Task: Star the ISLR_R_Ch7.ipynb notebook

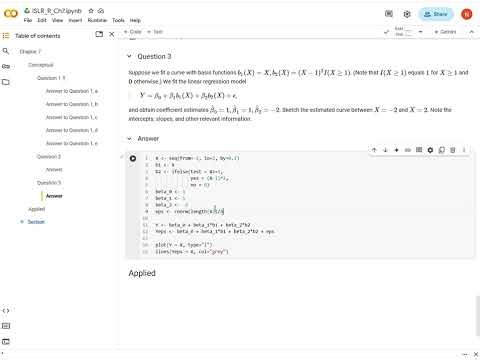Action: click(x=91, y=11)
